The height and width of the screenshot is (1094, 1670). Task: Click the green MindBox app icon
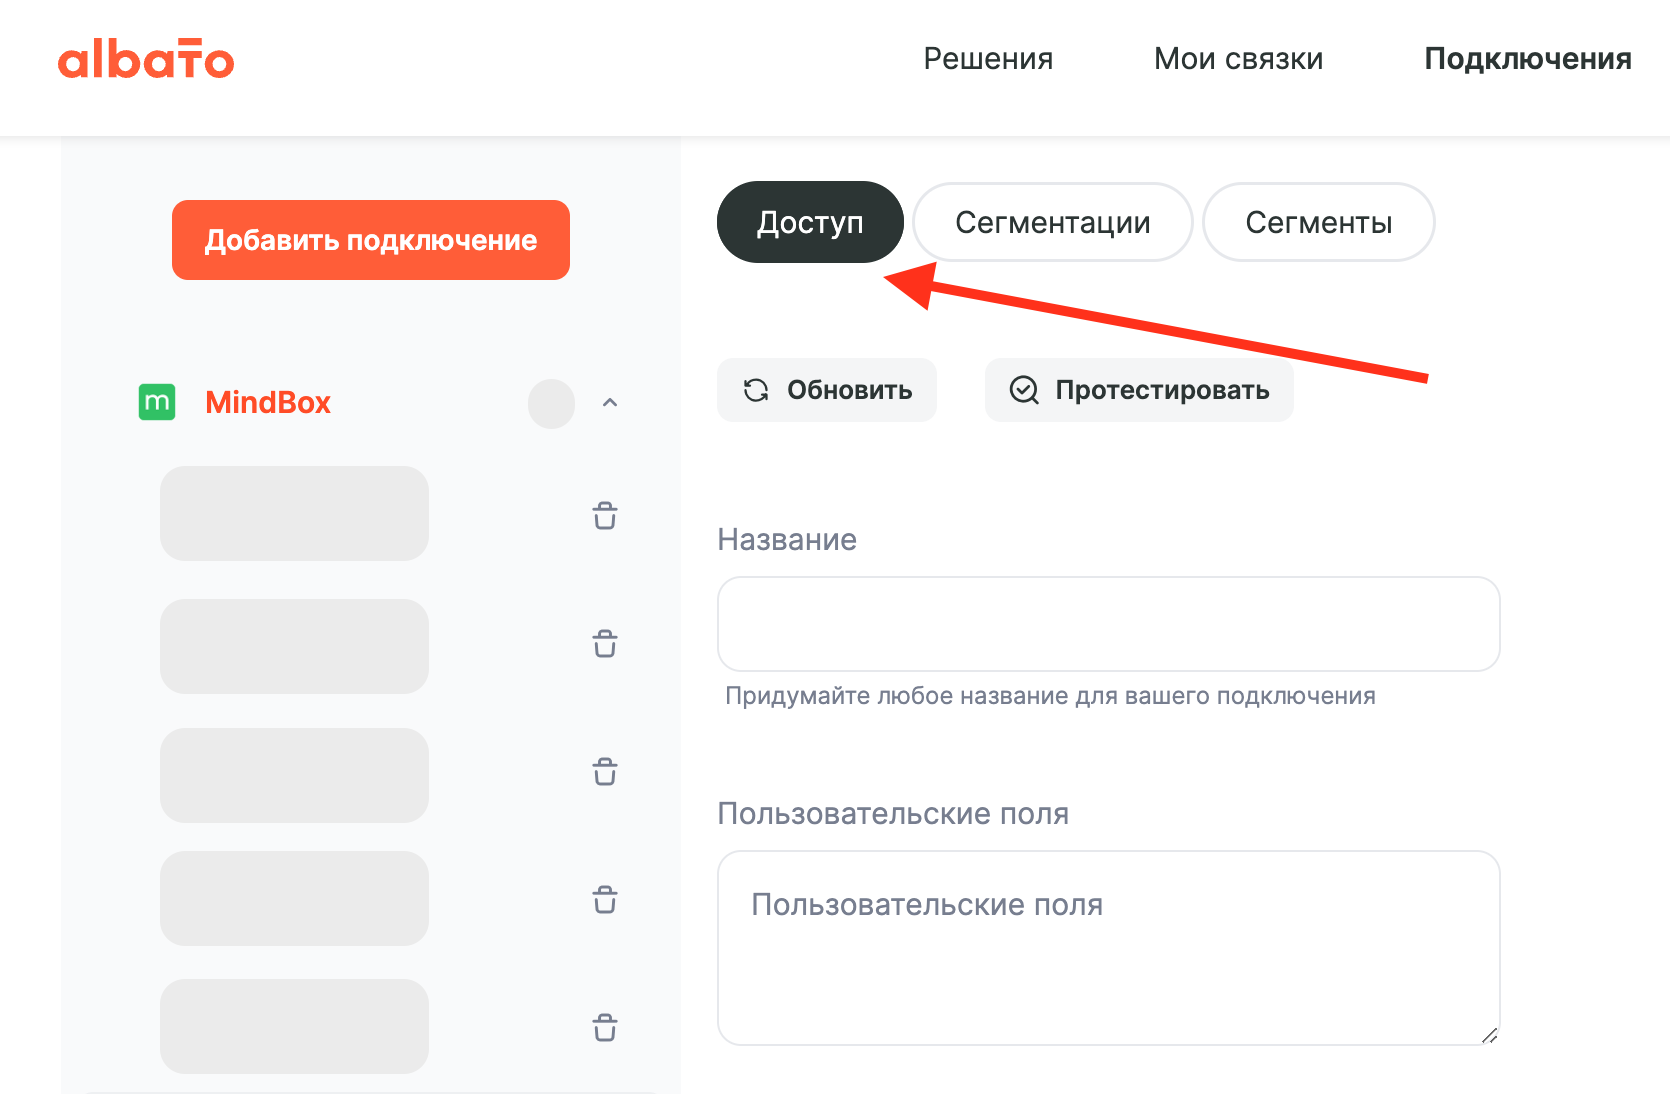pyautogui.click(x=157, y=402)
